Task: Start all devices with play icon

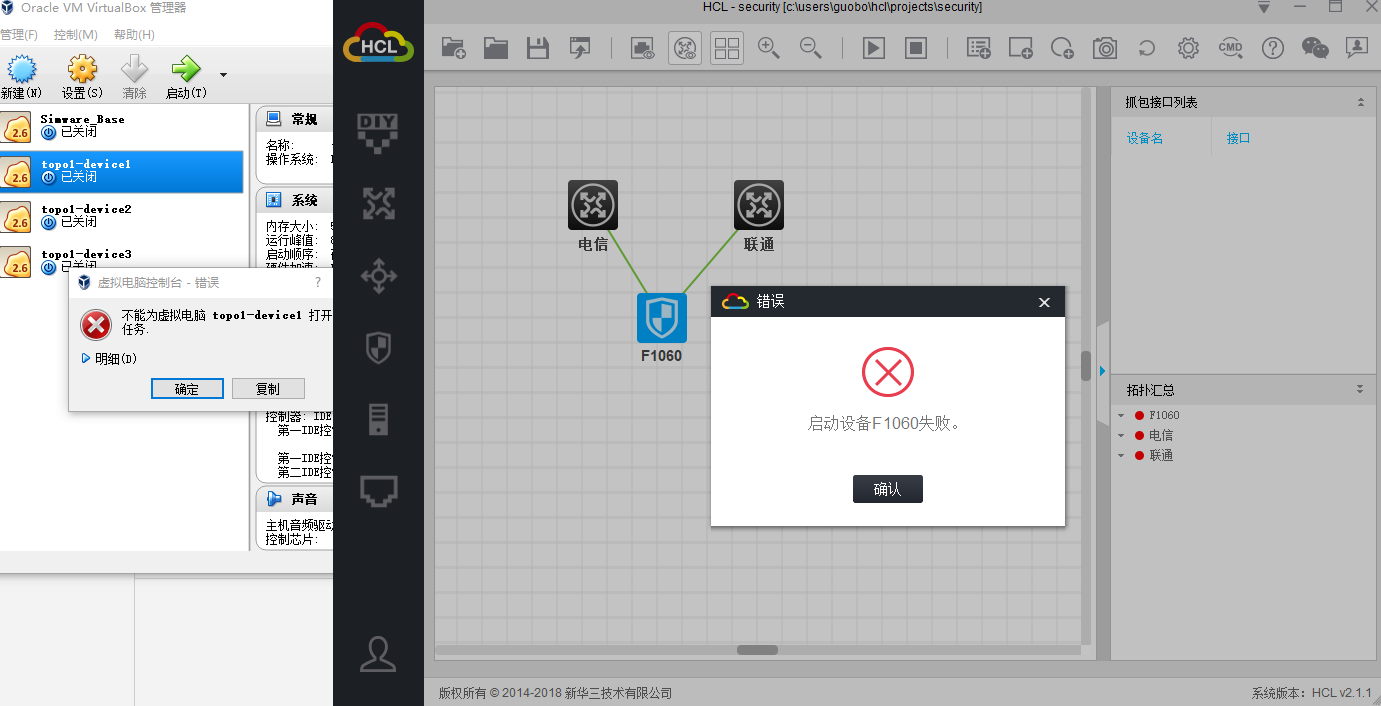Action: [874, 47]
